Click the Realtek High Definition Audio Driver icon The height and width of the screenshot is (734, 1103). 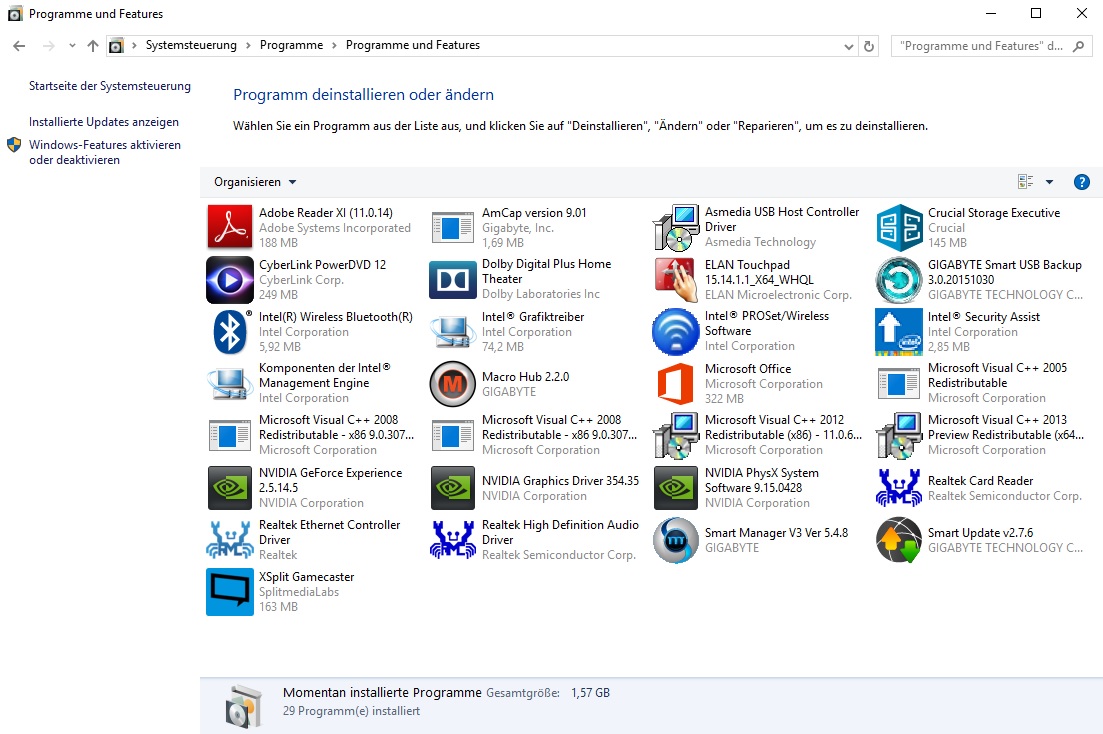point(453,540)
